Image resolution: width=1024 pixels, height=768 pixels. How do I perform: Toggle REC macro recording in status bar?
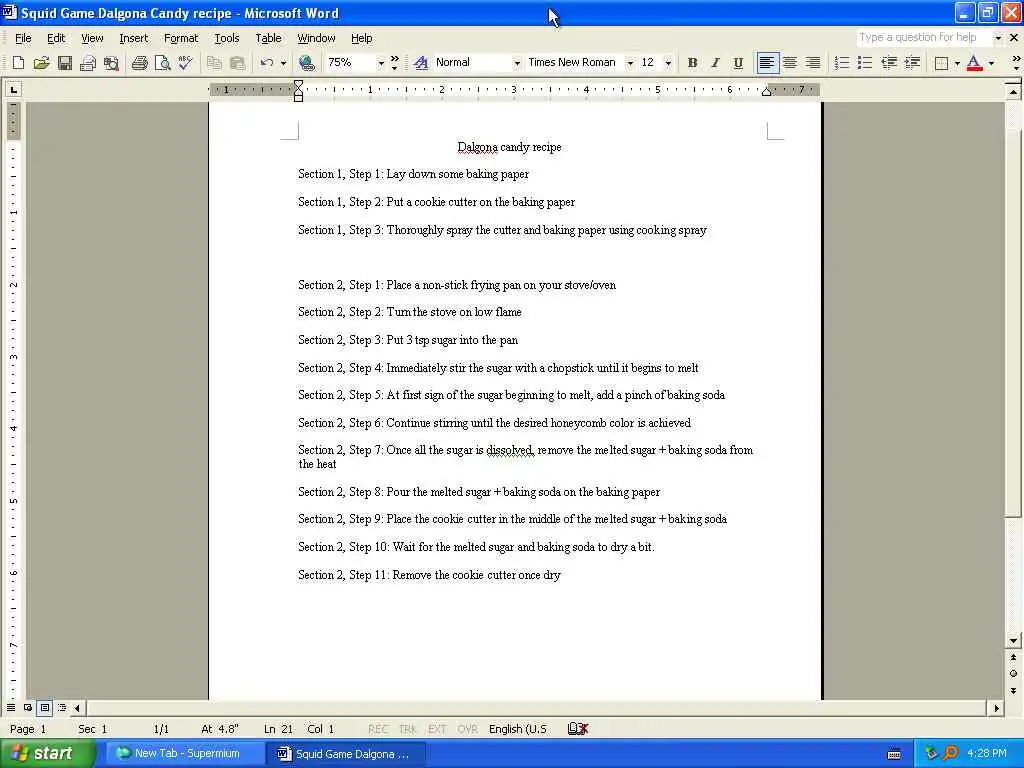(377, 729)
